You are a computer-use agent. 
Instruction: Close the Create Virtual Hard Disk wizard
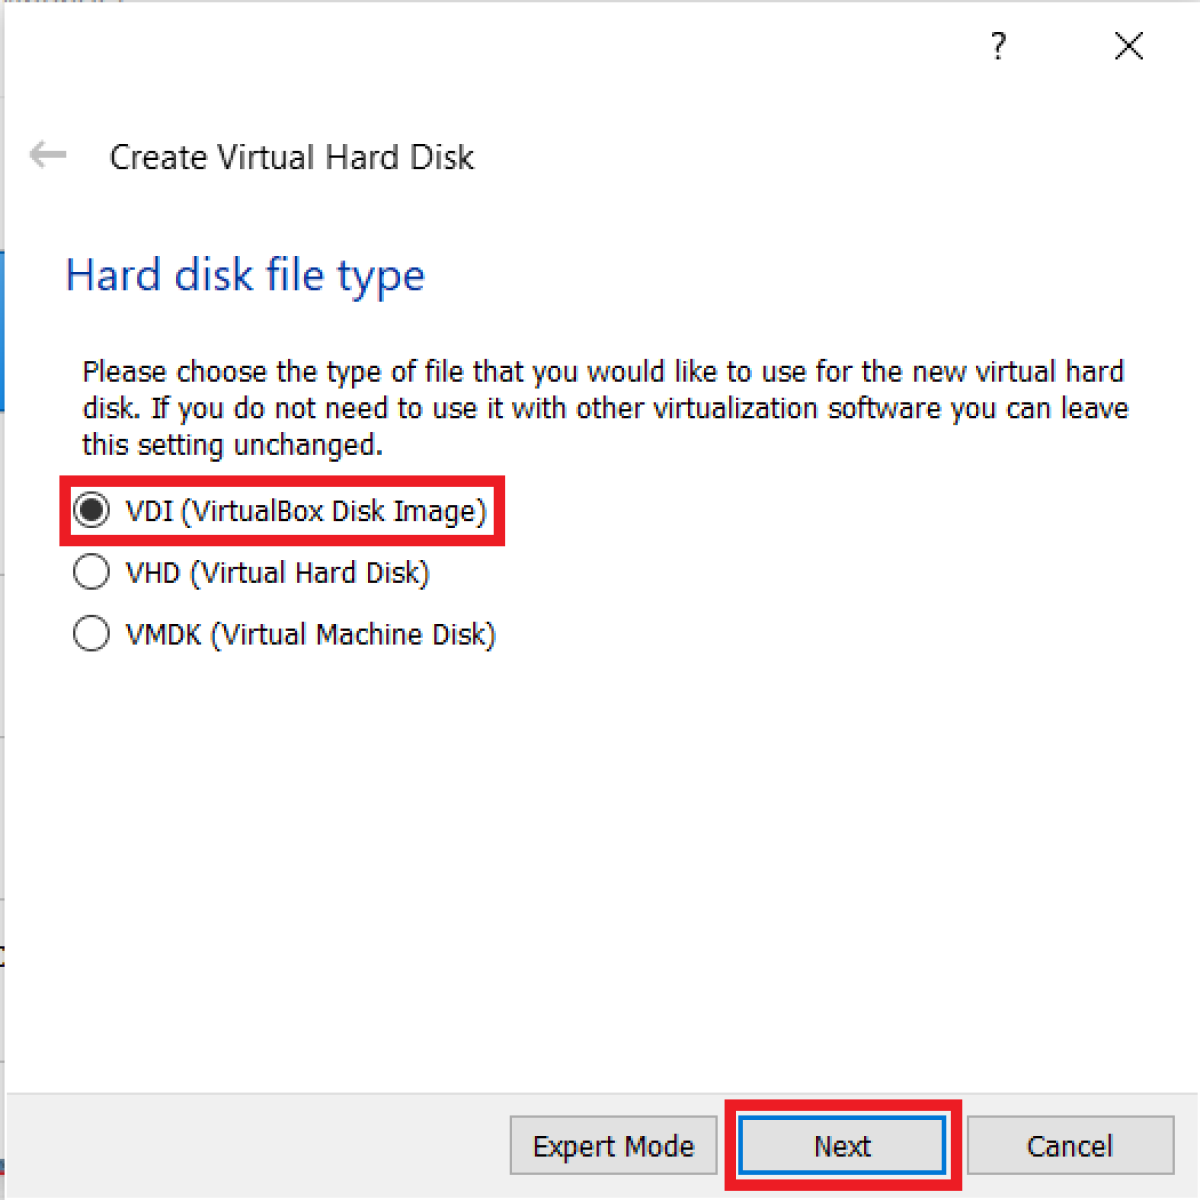(1128, 46)
